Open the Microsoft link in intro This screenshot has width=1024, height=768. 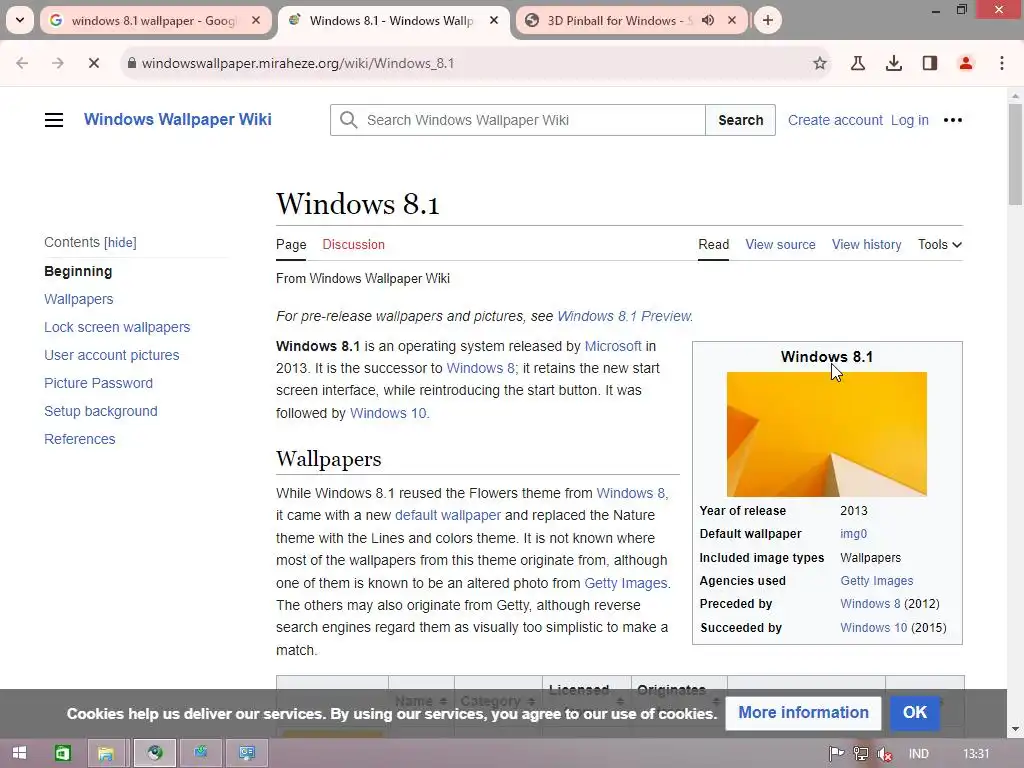(x=613, y=346)
